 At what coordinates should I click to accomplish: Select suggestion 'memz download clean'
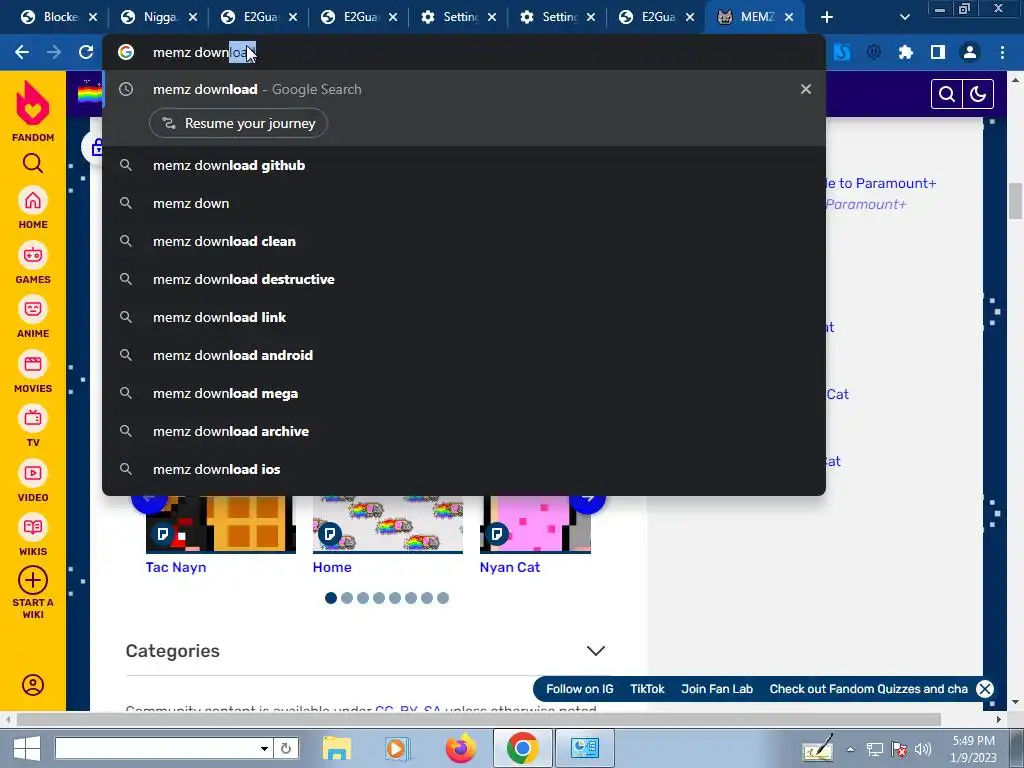click(x=464, y=241)
